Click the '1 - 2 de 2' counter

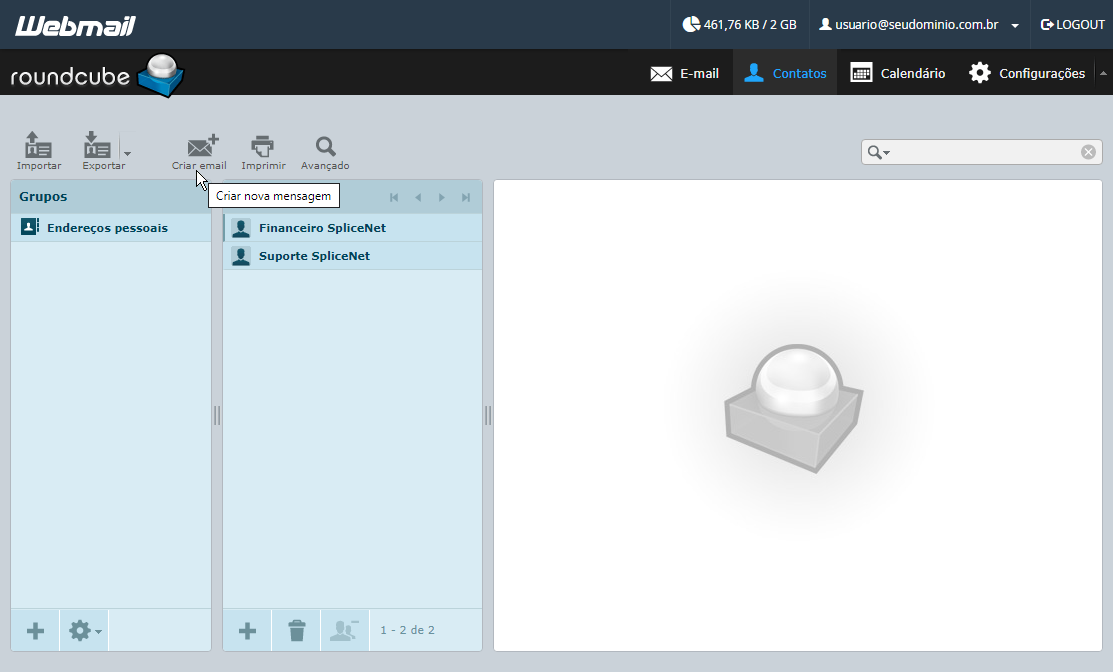tap(407, 630)
